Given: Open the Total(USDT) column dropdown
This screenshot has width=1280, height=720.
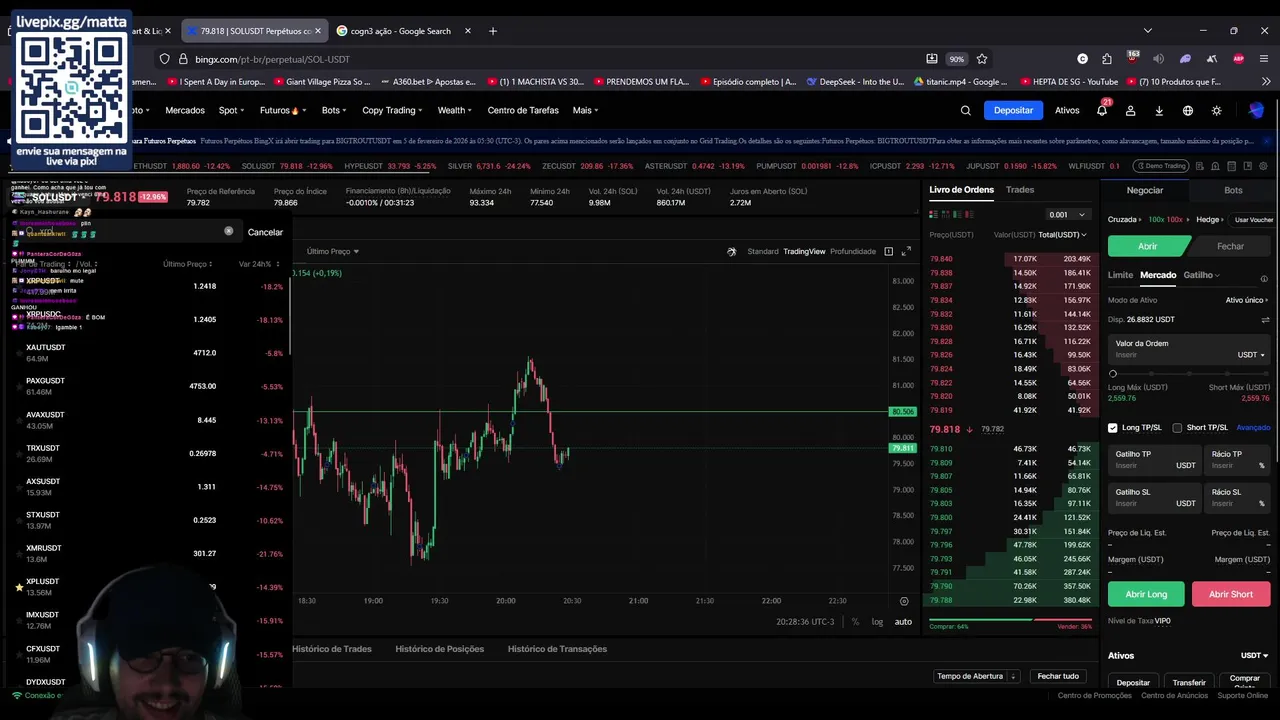Looking at the screenshot, I should point(1062,235).
